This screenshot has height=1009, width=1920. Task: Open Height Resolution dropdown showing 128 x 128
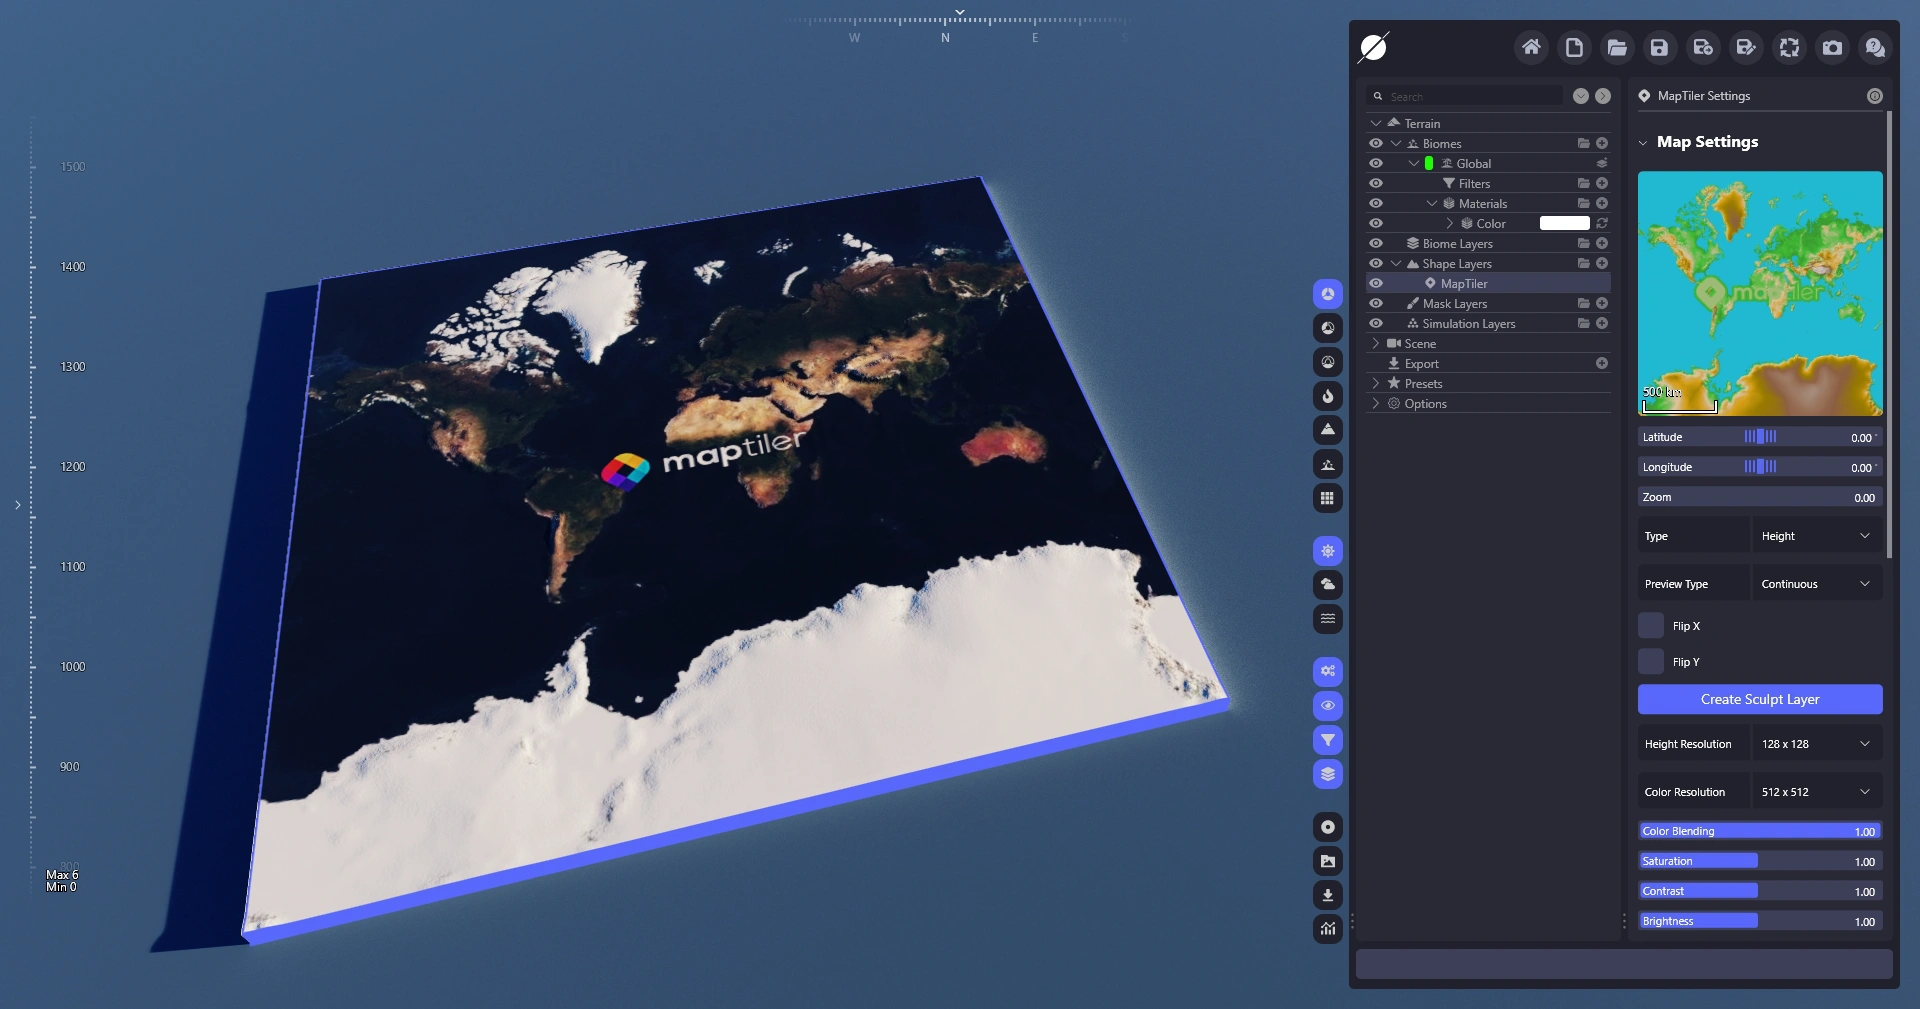pyautogui.click(x=1817, y=744)
